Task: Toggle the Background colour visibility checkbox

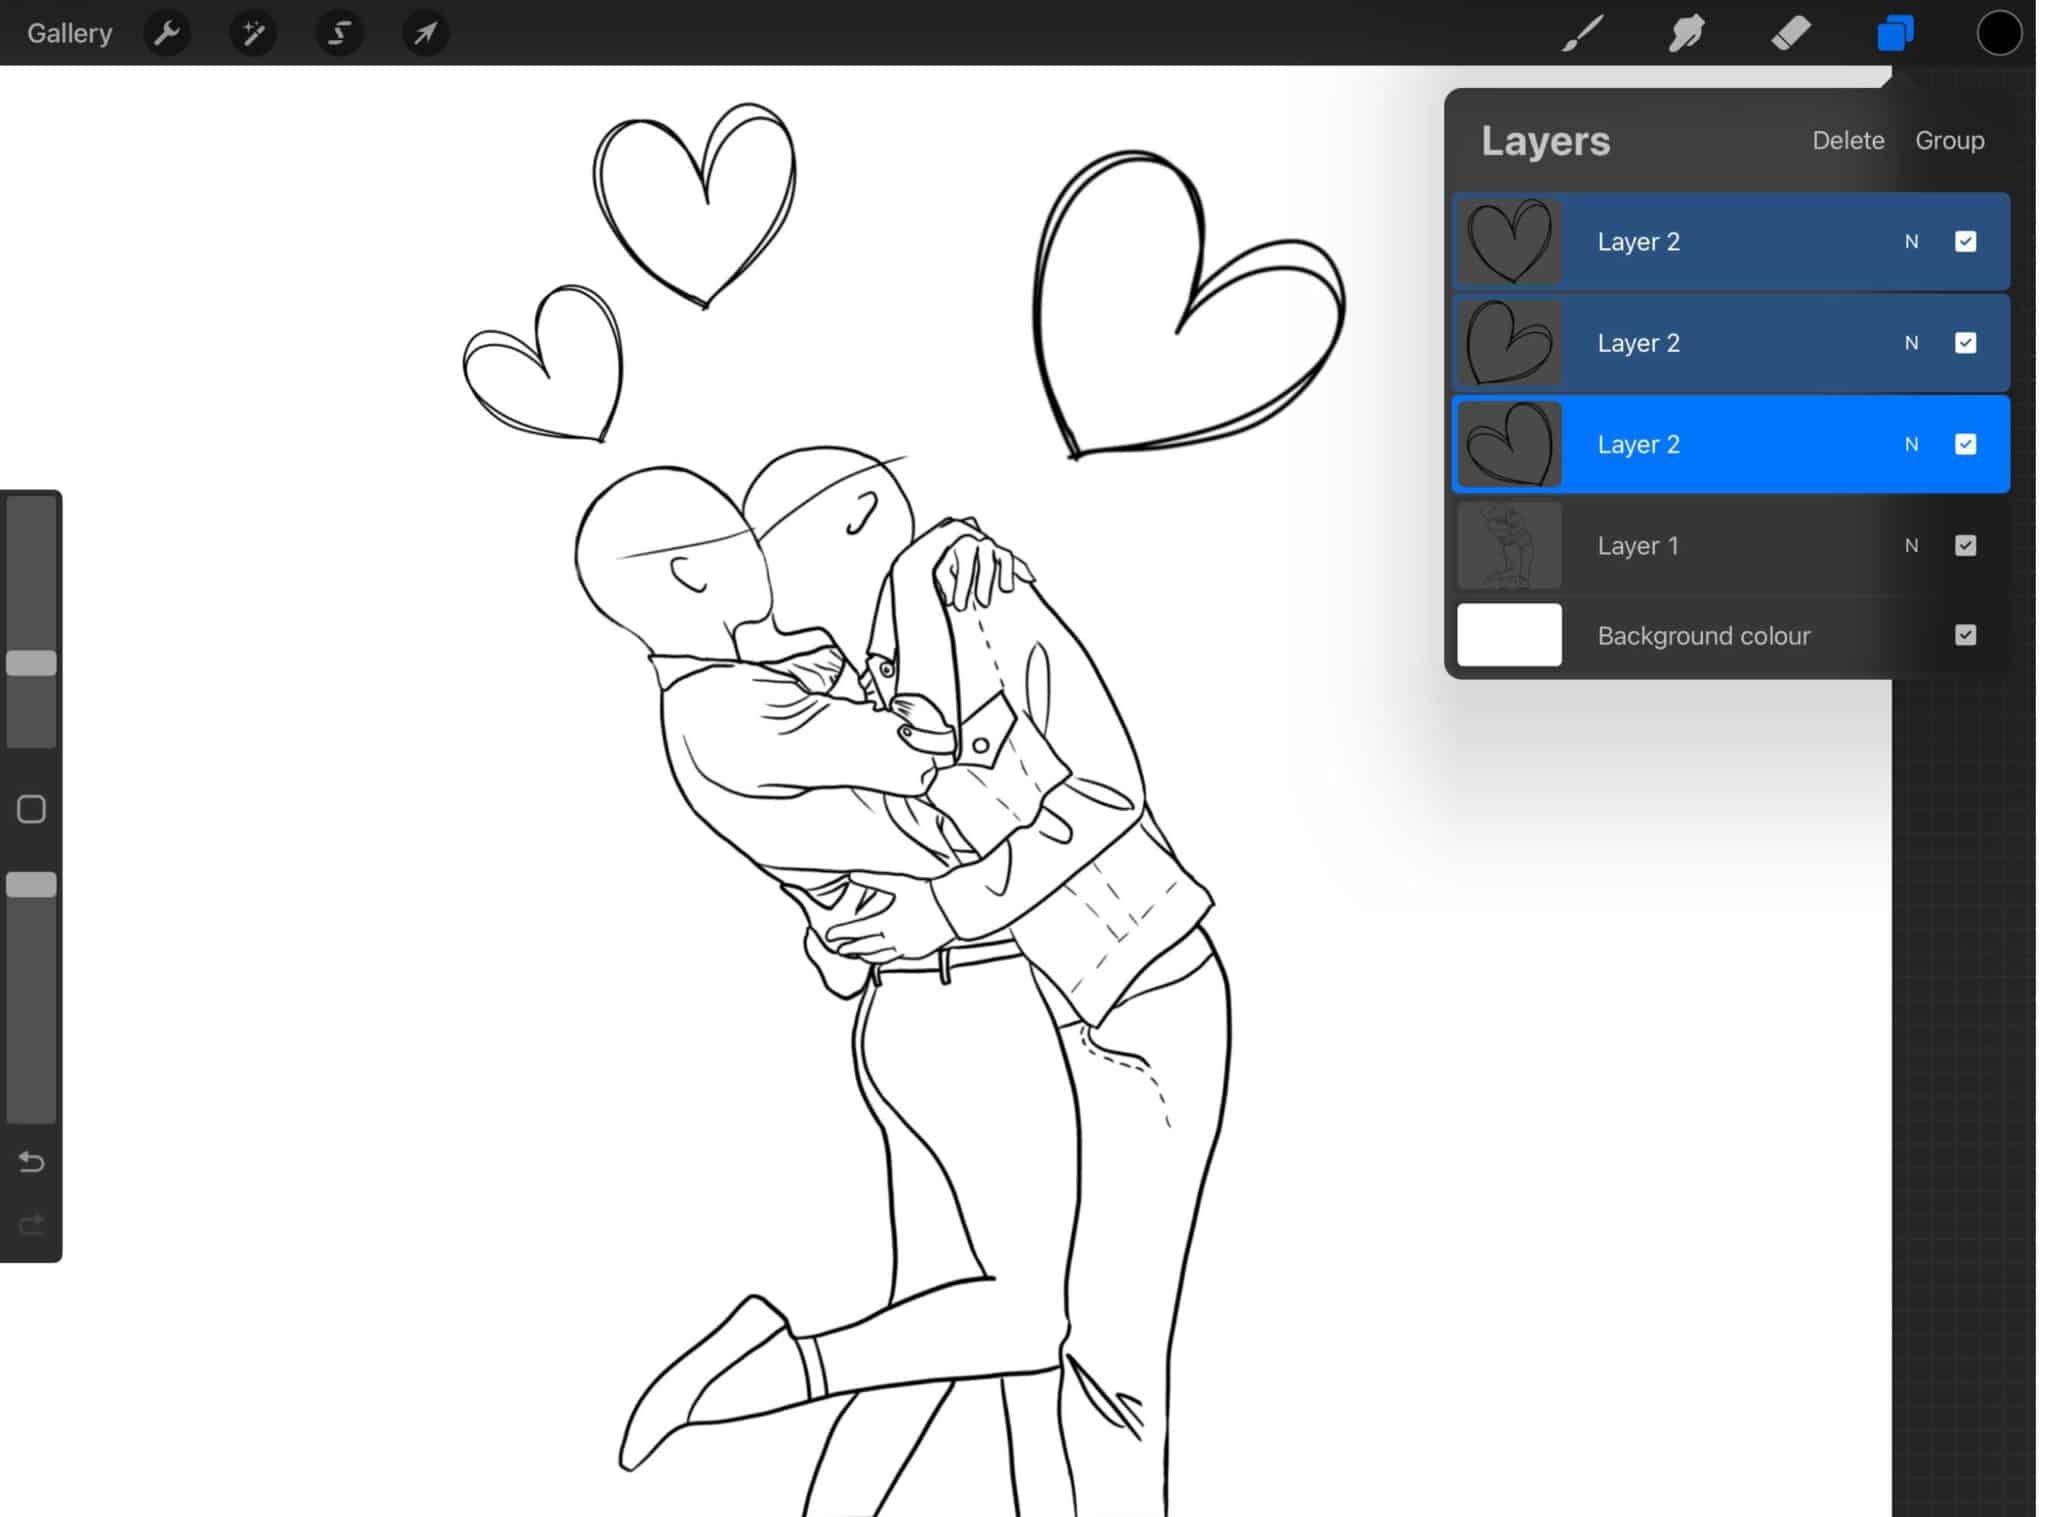Action: click(x=1966, y=635)
